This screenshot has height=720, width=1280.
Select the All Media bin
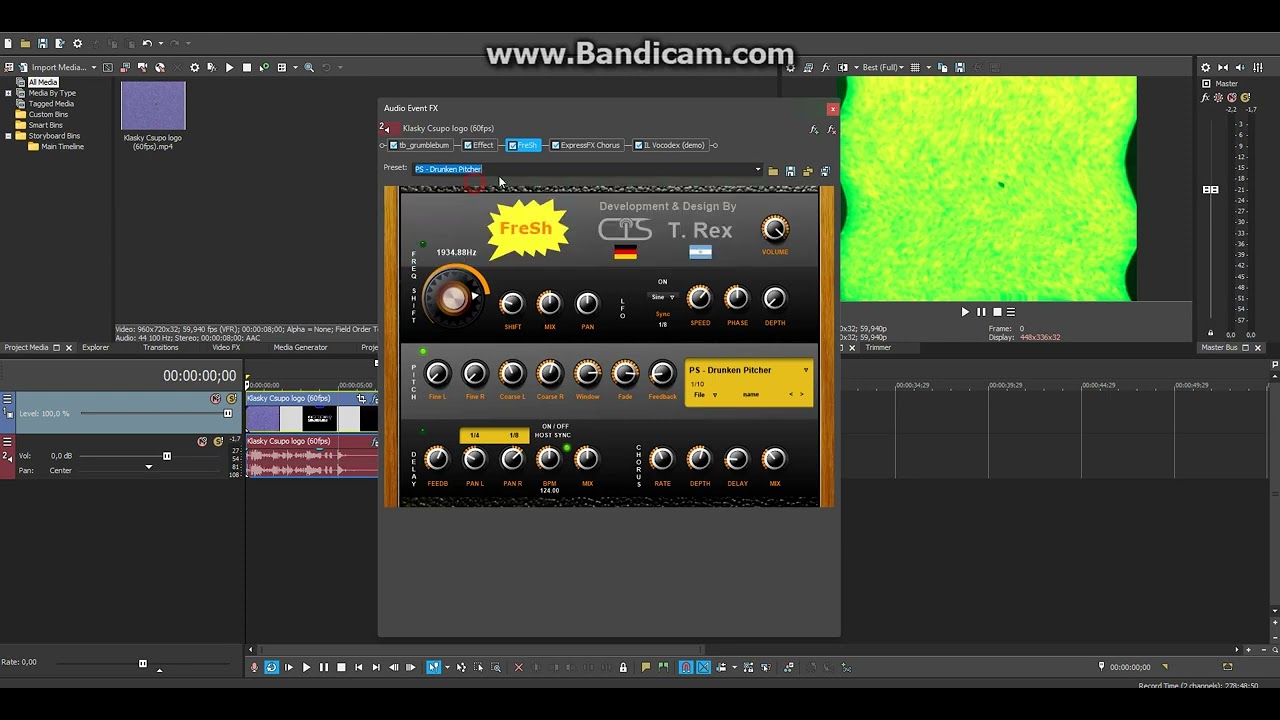pos(43,82)
